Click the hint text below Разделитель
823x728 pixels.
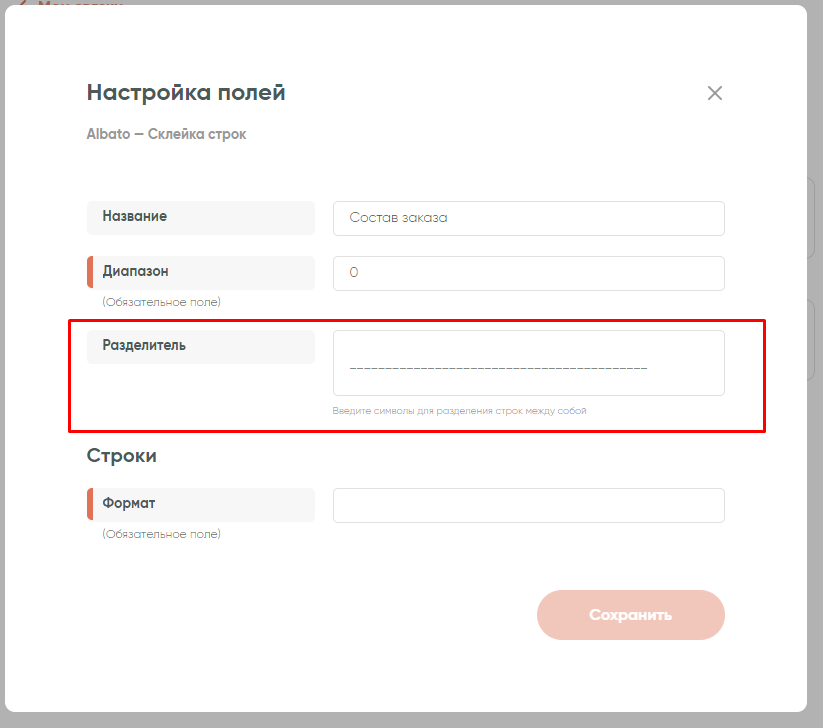click(x=459, y=411)
